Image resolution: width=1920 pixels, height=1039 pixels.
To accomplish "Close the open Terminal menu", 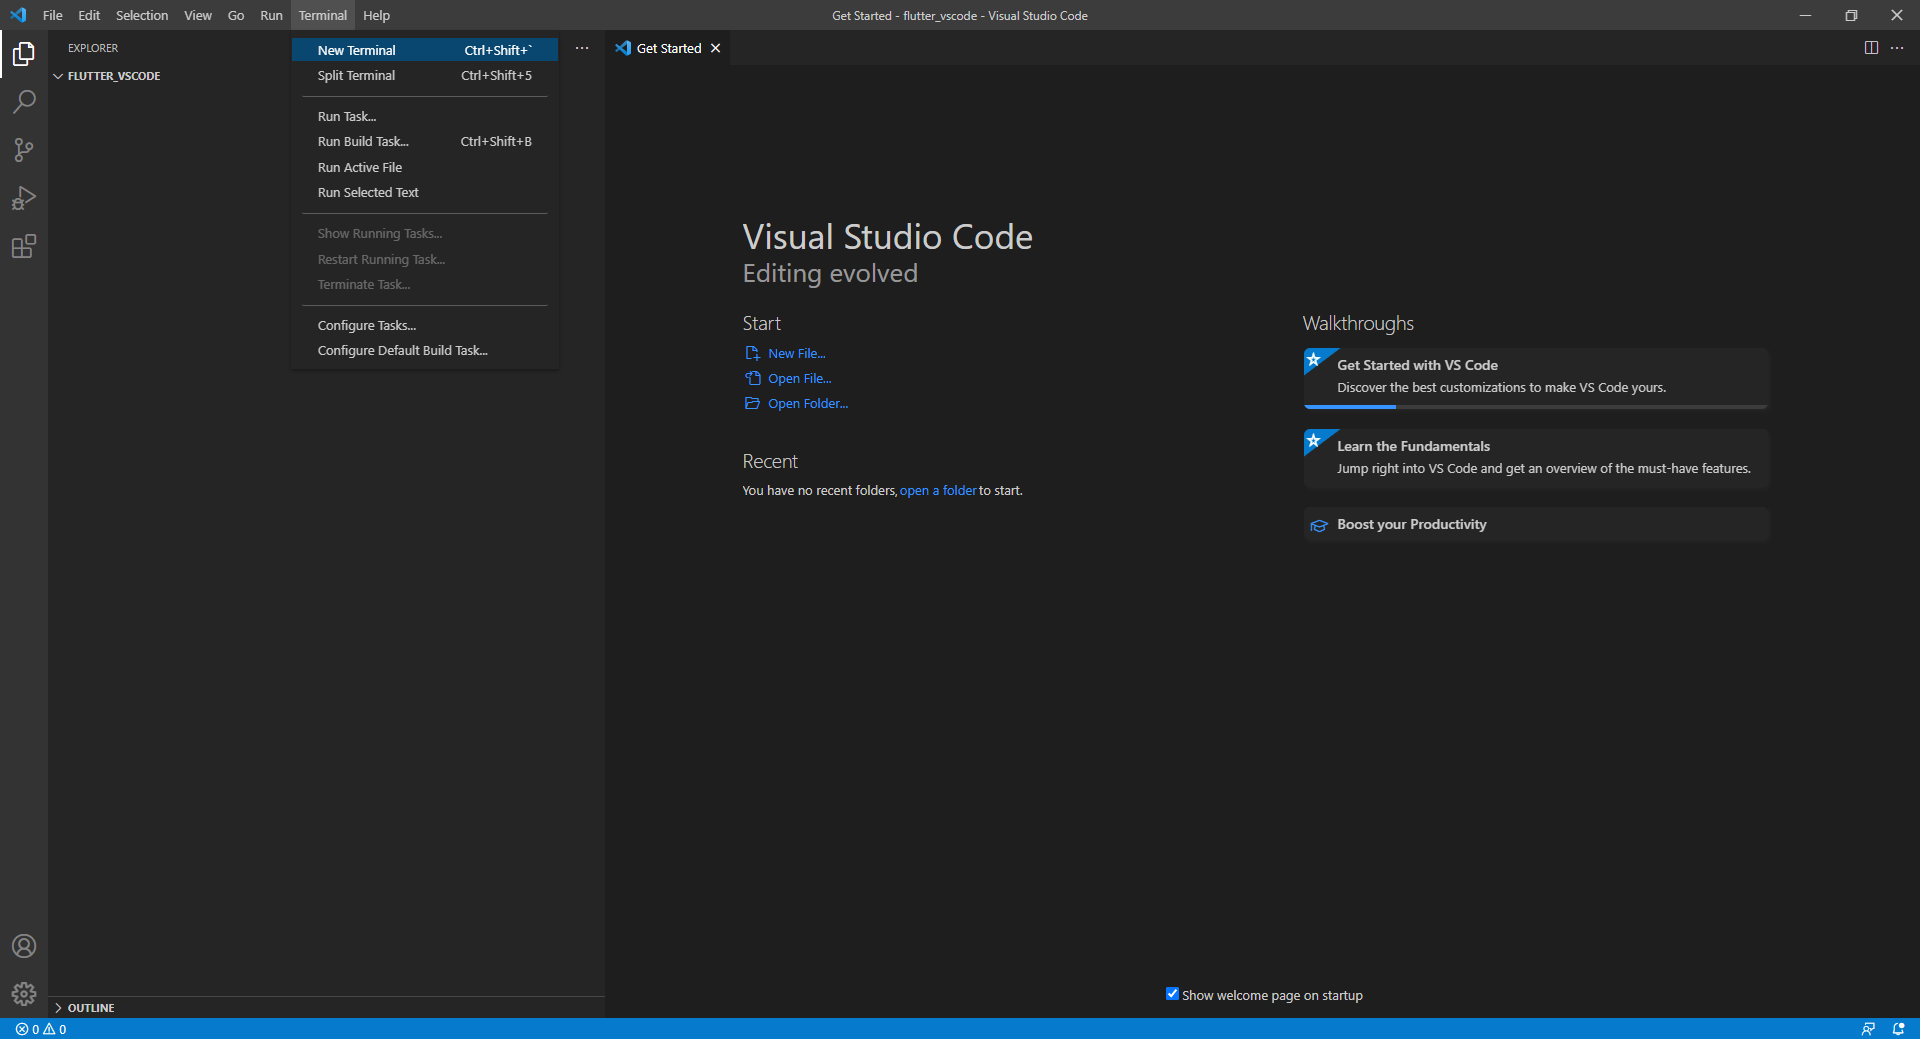I will (x=323, y=15).
